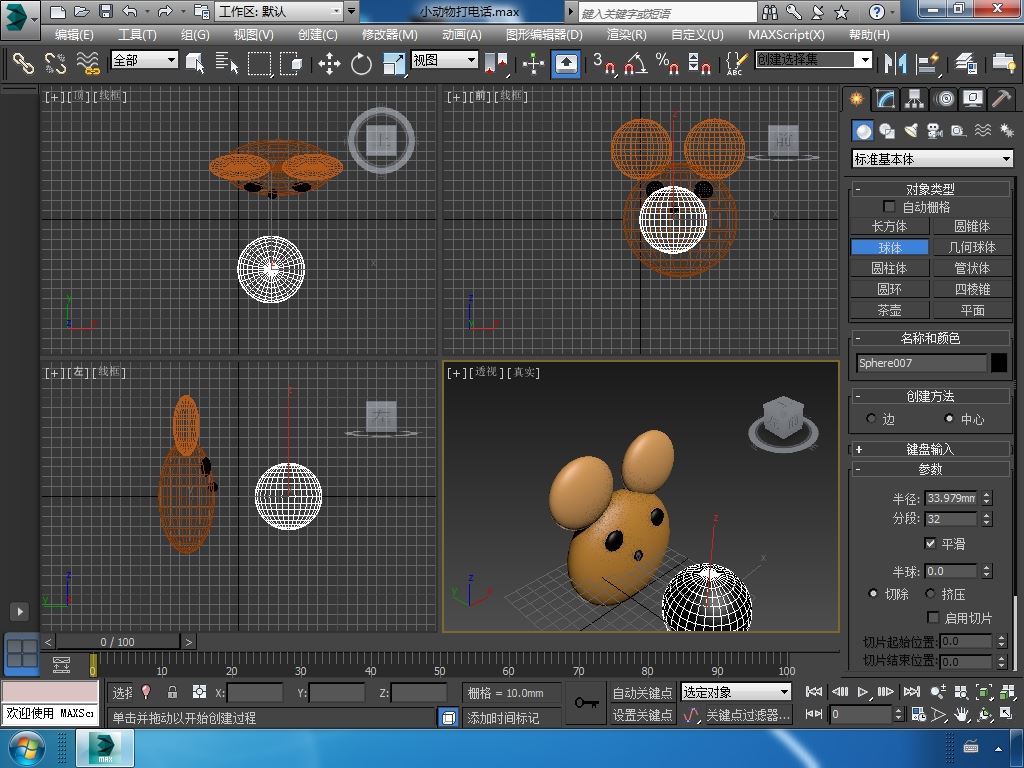Click the Undo arrow in title bar

[x=129, y=11]
